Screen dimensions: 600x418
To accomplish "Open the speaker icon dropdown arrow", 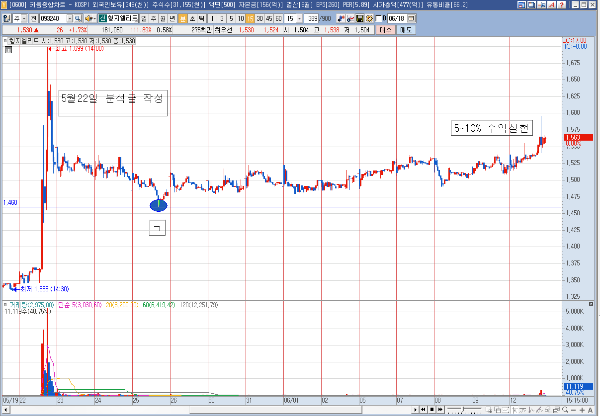I will [x=94, y=18].
